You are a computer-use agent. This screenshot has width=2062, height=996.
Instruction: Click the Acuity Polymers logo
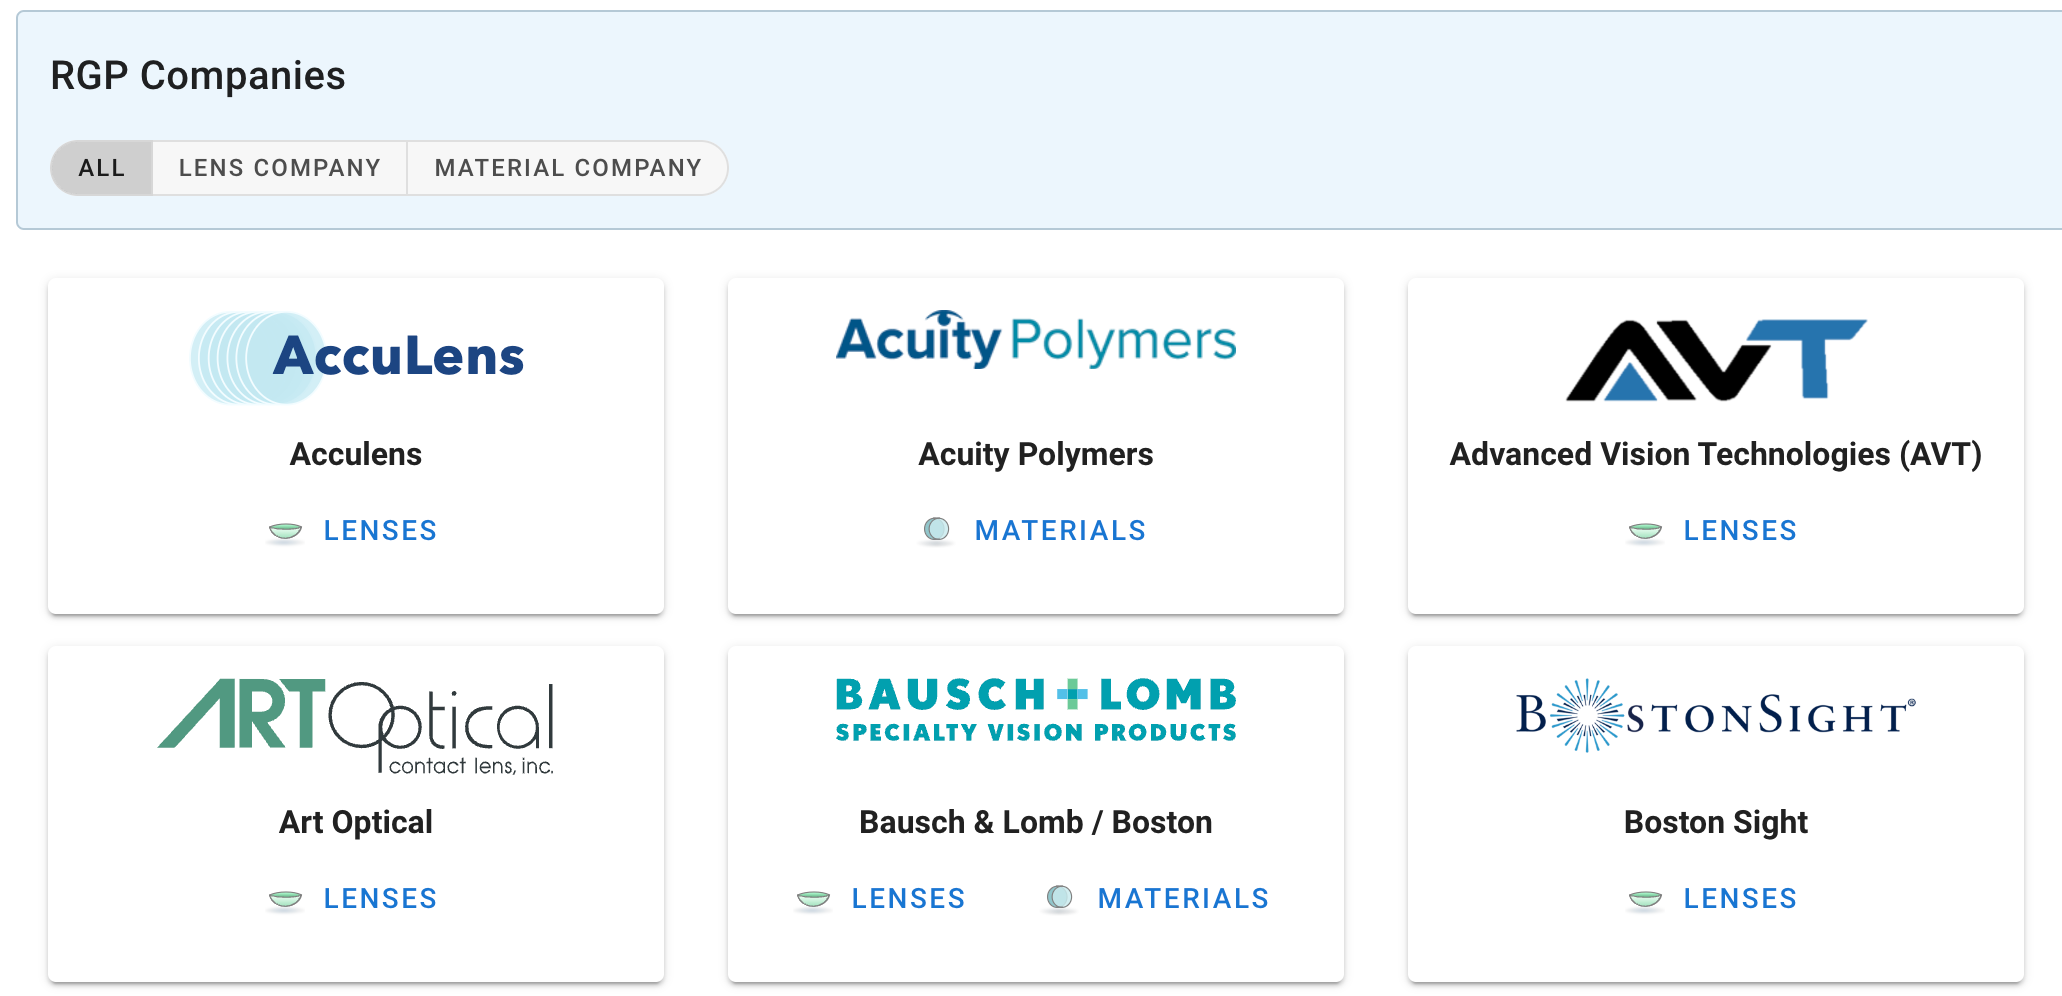point(1036,340)
